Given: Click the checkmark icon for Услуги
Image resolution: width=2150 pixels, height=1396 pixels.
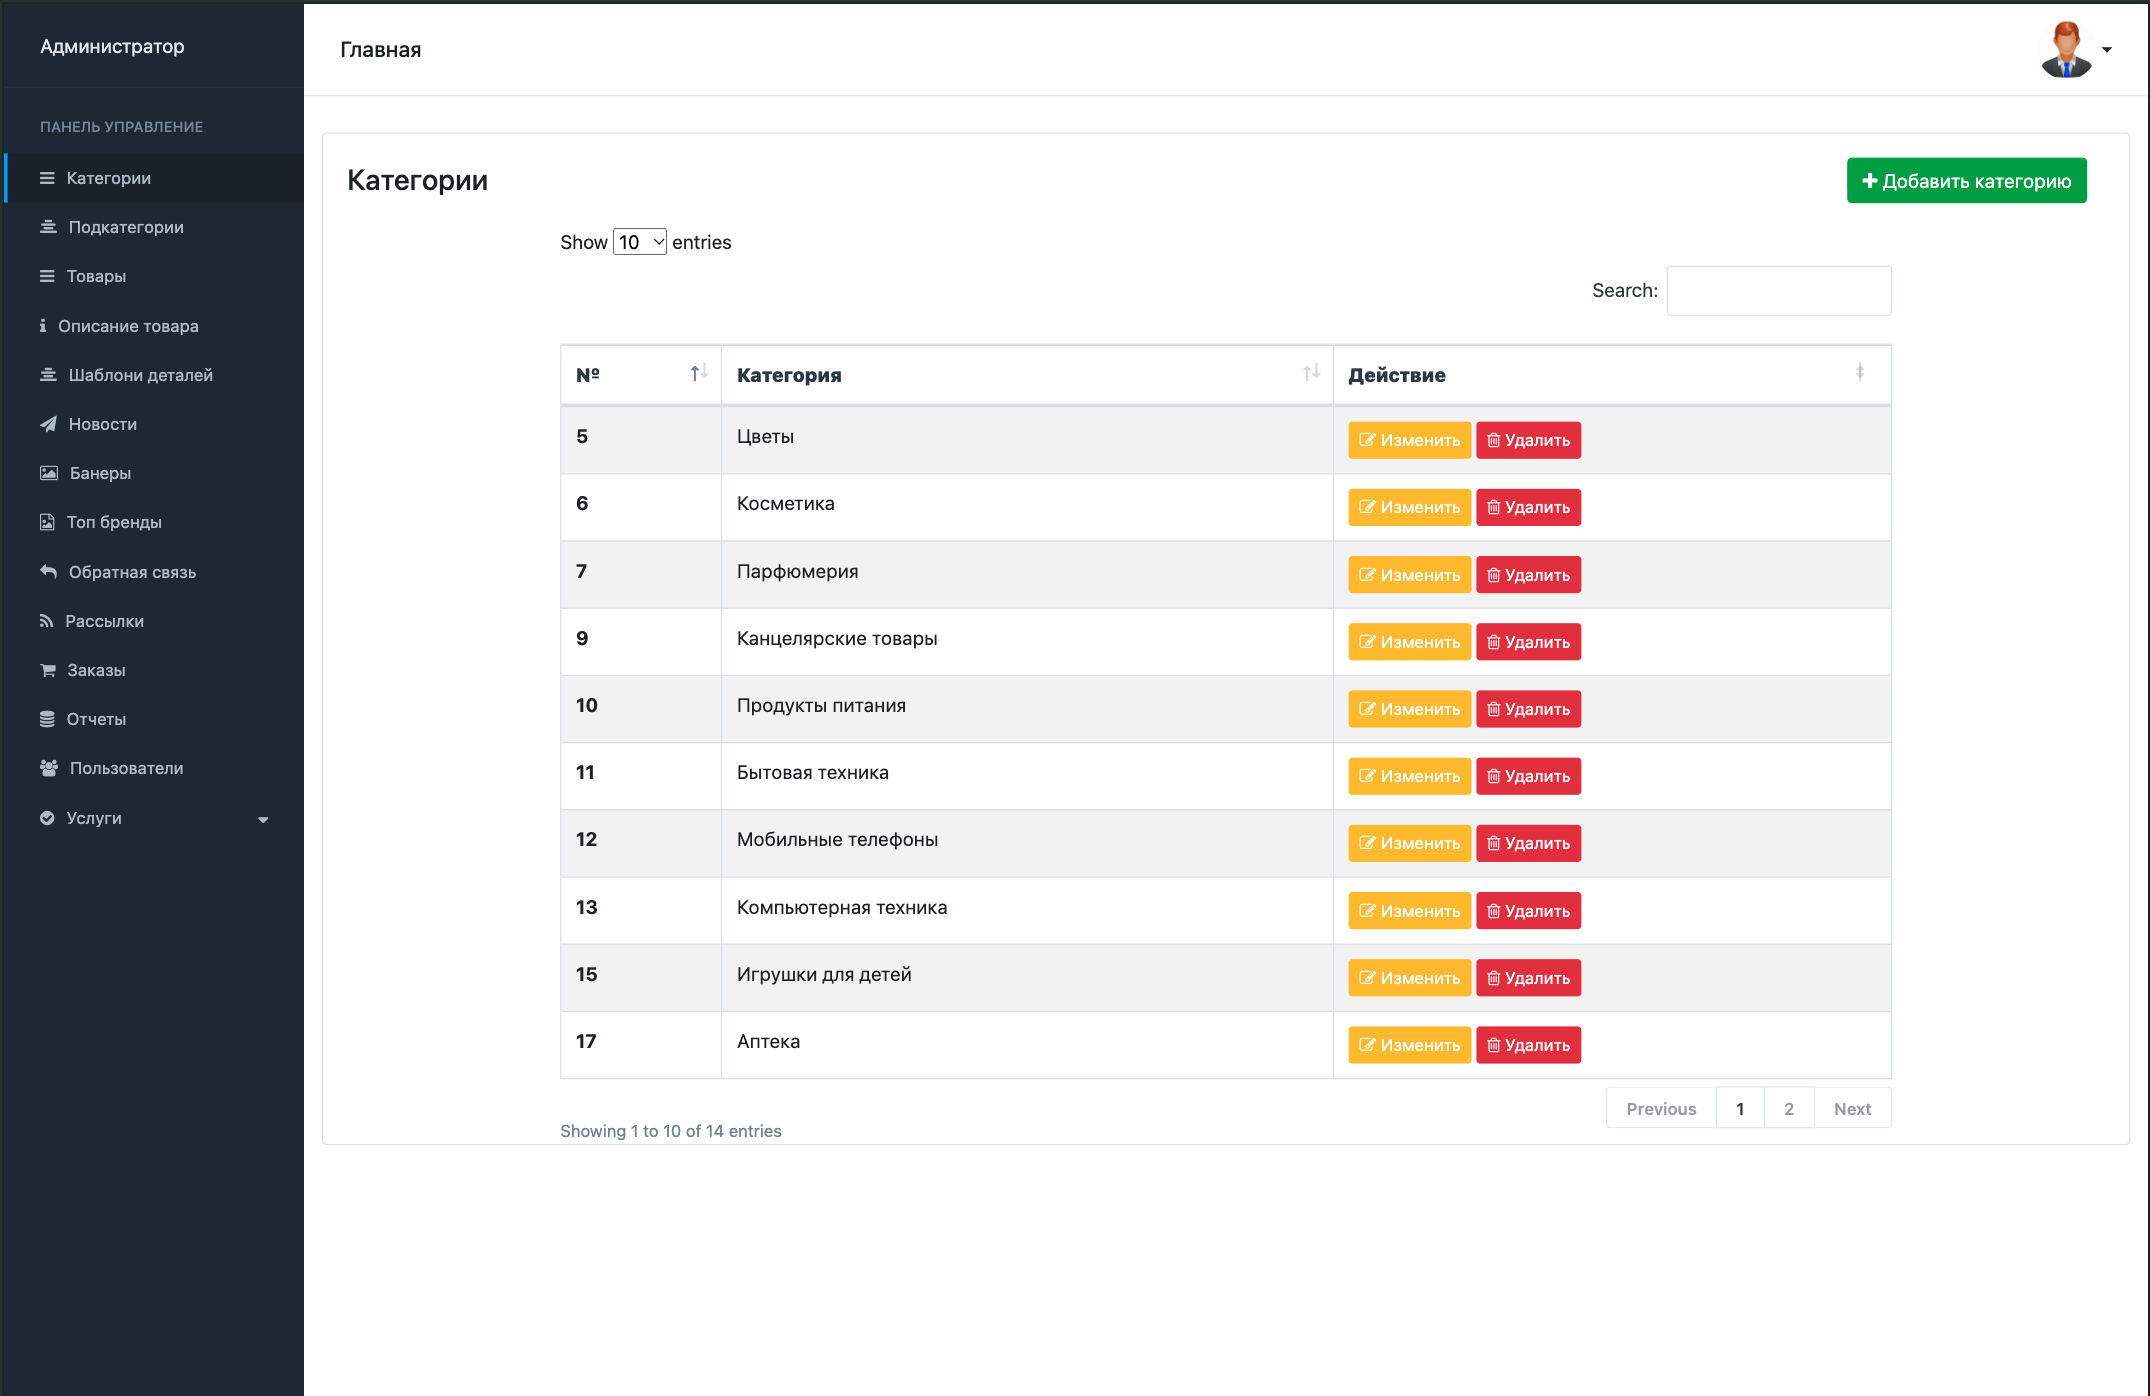Looking at the screenshot, I should point(47,818).
